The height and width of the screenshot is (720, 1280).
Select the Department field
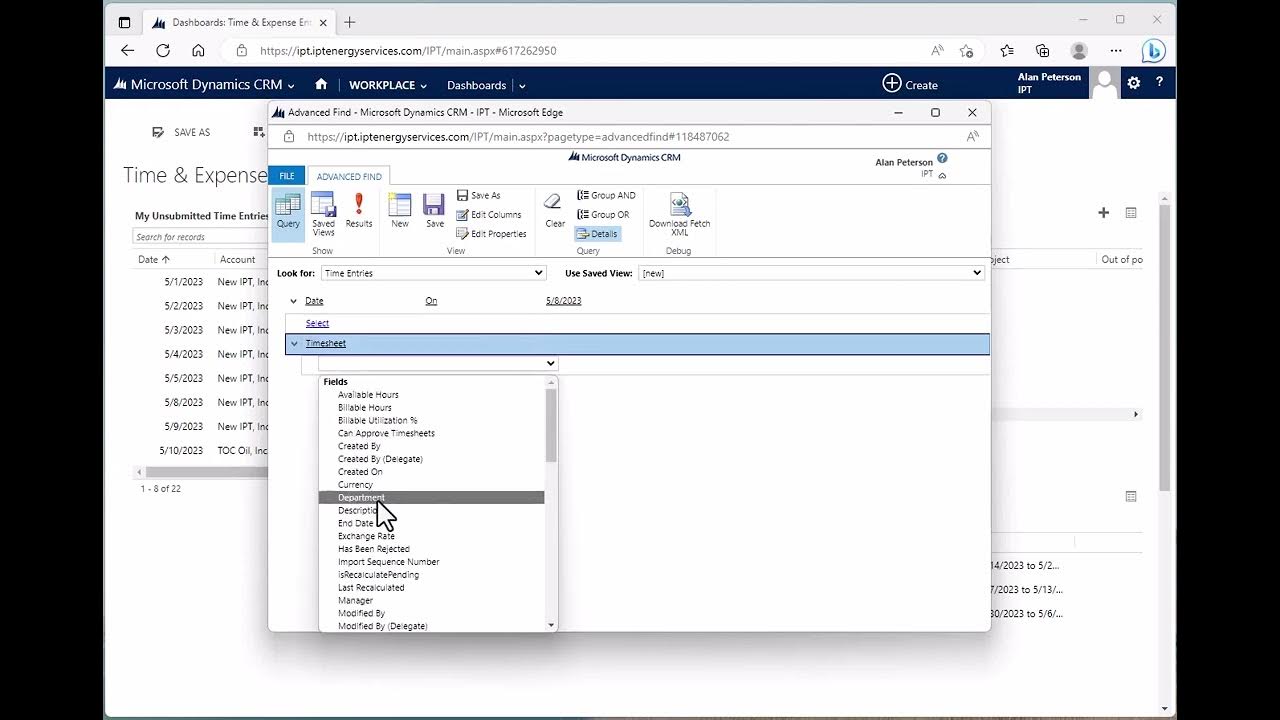[x=431, y=498]
